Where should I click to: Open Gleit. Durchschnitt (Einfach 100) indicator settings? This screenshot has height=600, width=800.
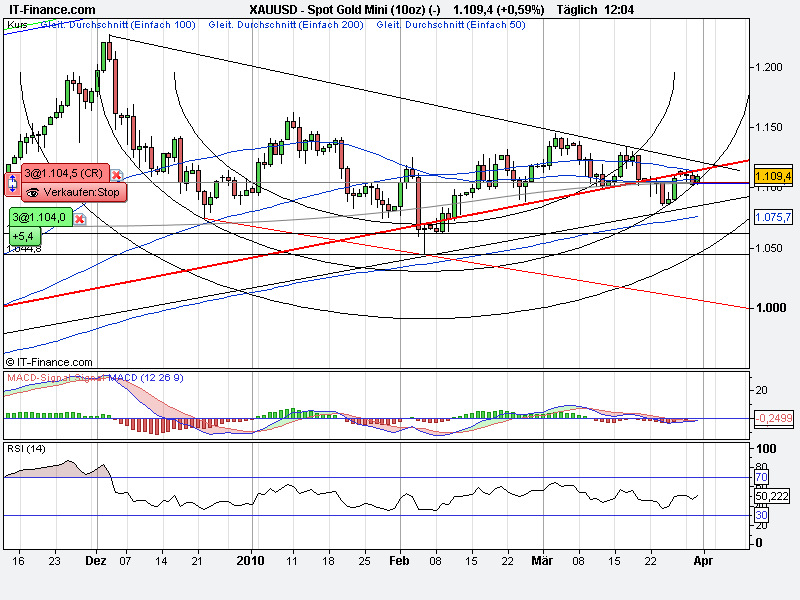[x=118, y=24]
